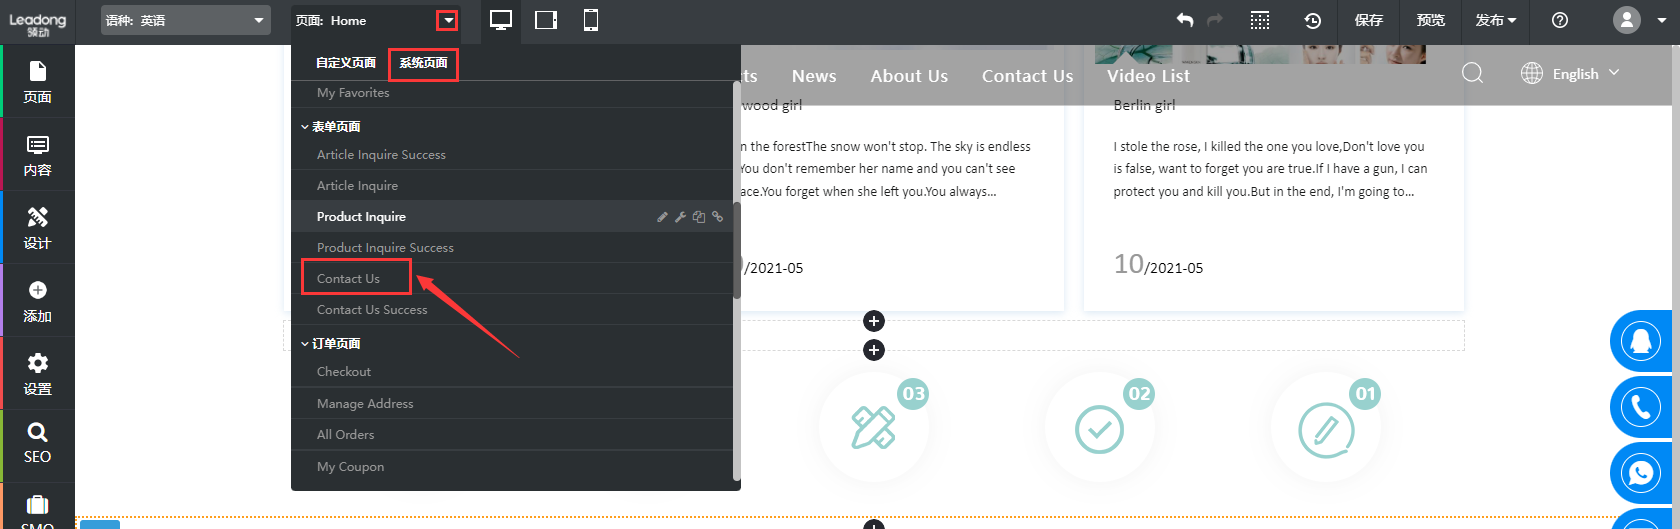Click the pencil edit icon for Product Inquire
Viewport: 1680px width, 529px height.
662,217
